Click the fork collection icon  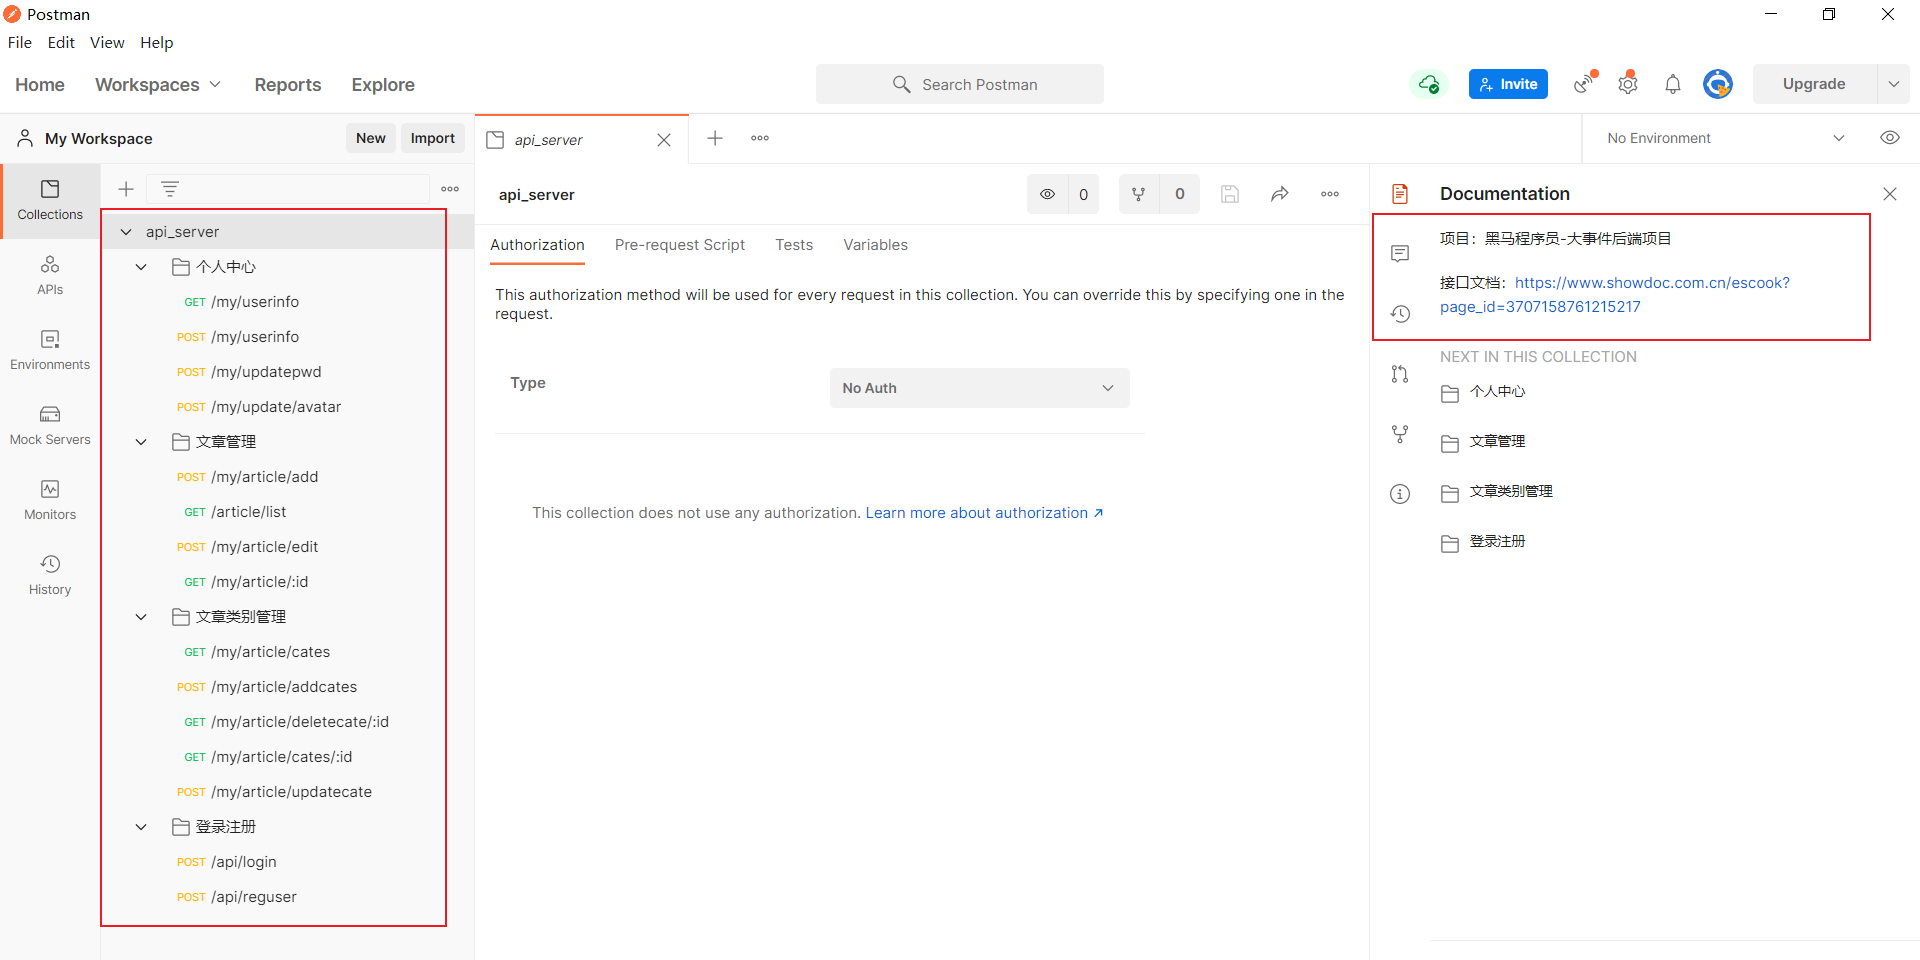(x=1138, y=194)
